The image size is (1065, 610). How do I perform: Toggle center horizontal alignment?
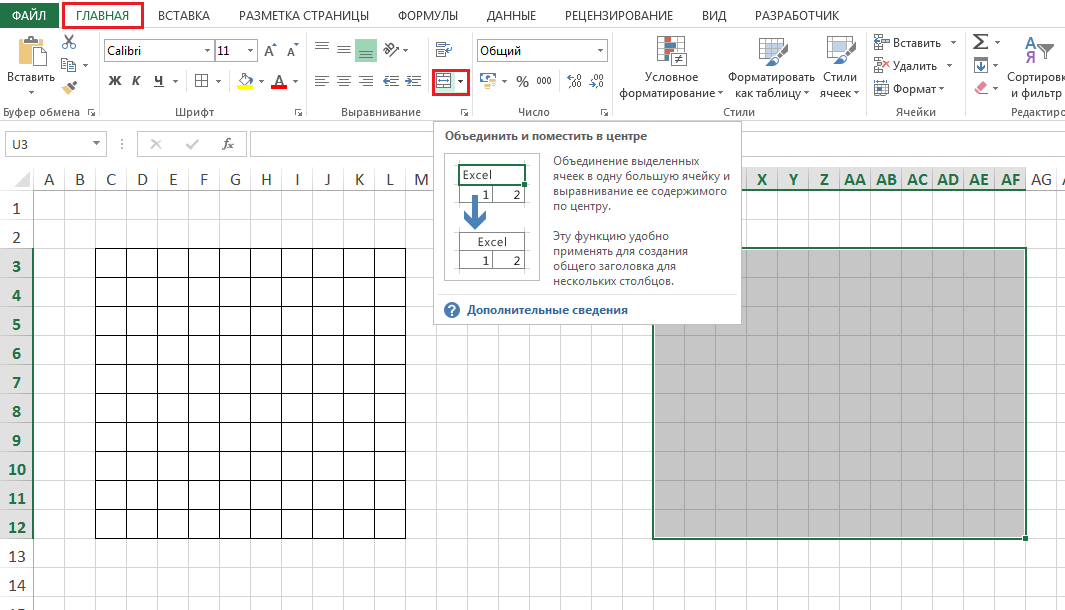343,81
